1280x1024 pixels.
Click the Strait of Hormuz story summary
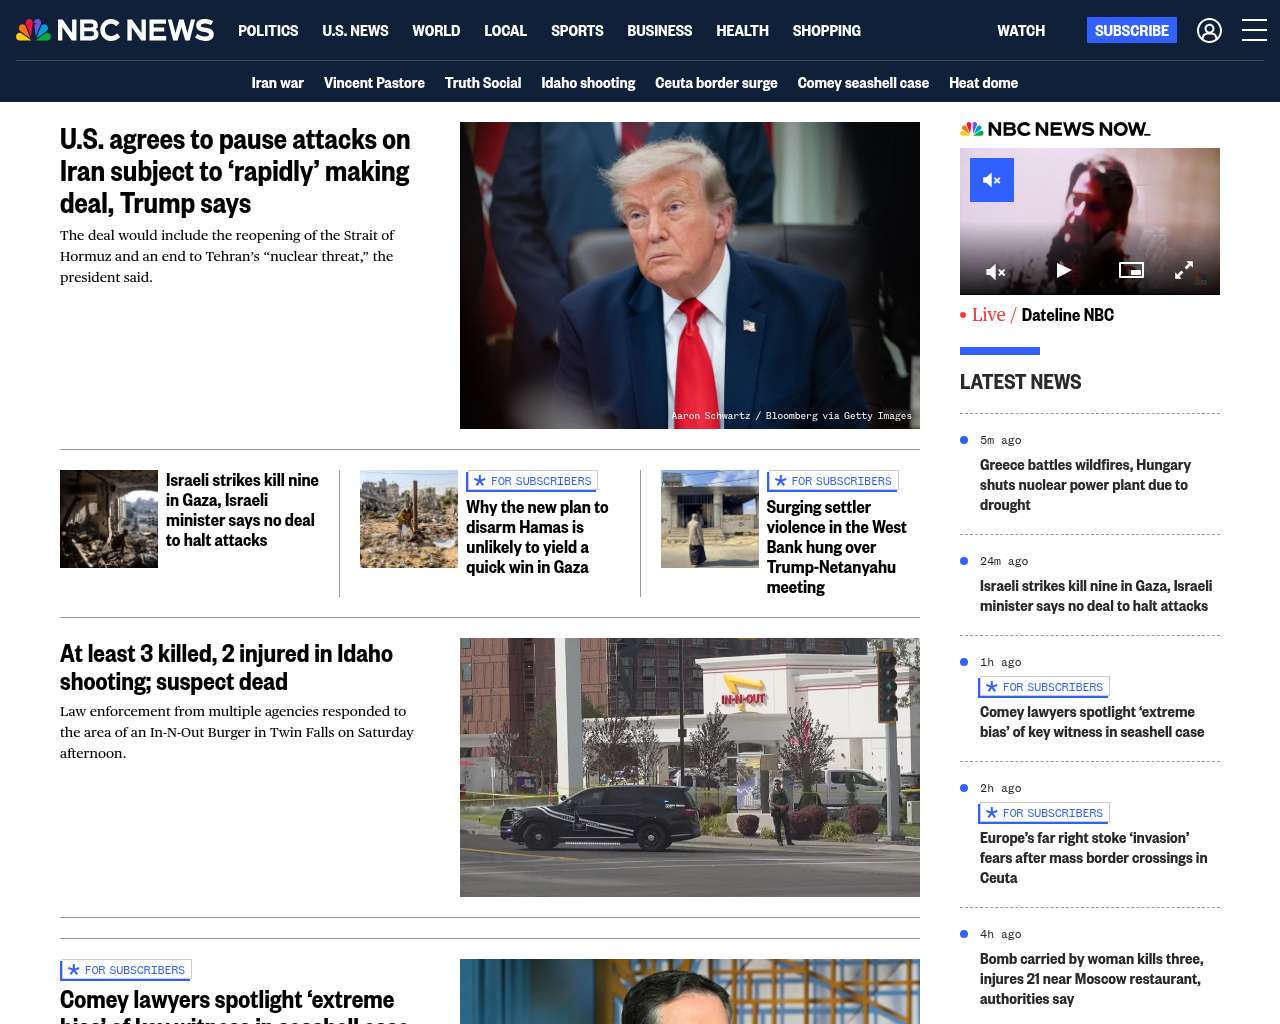[x=227, y=256]
